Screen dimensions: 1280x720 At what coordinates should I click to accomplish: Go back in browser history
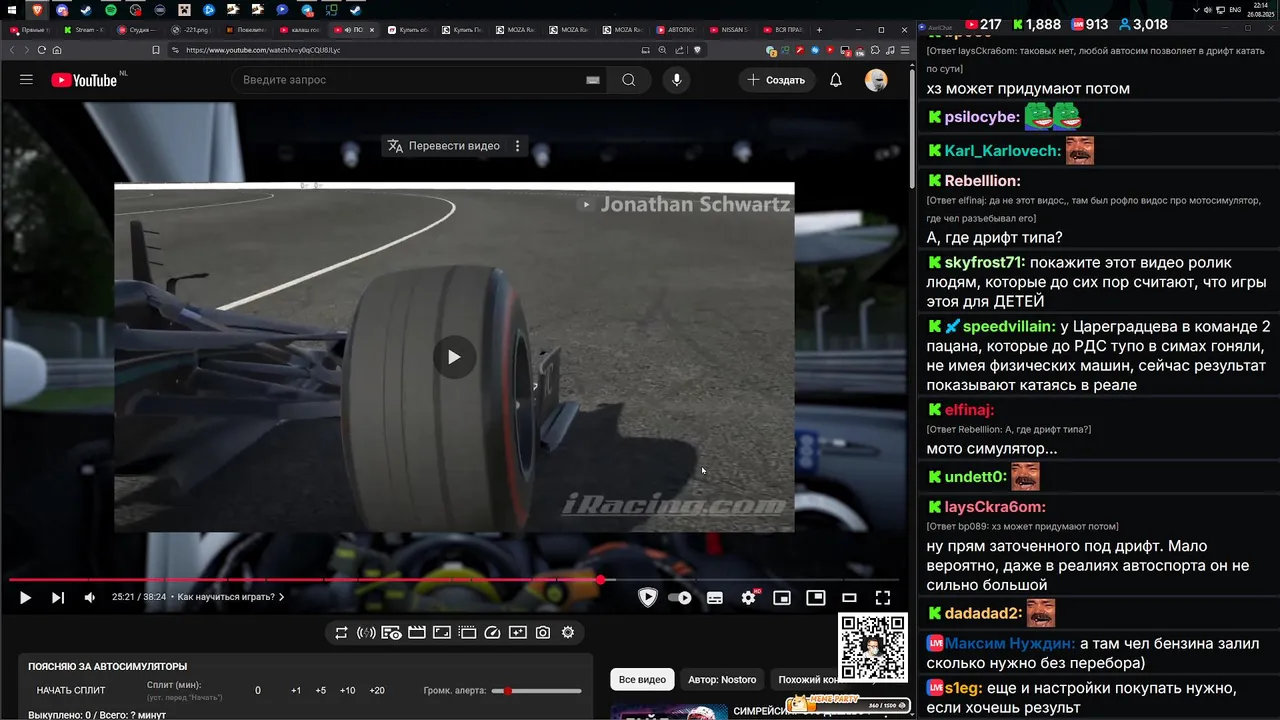14,50
